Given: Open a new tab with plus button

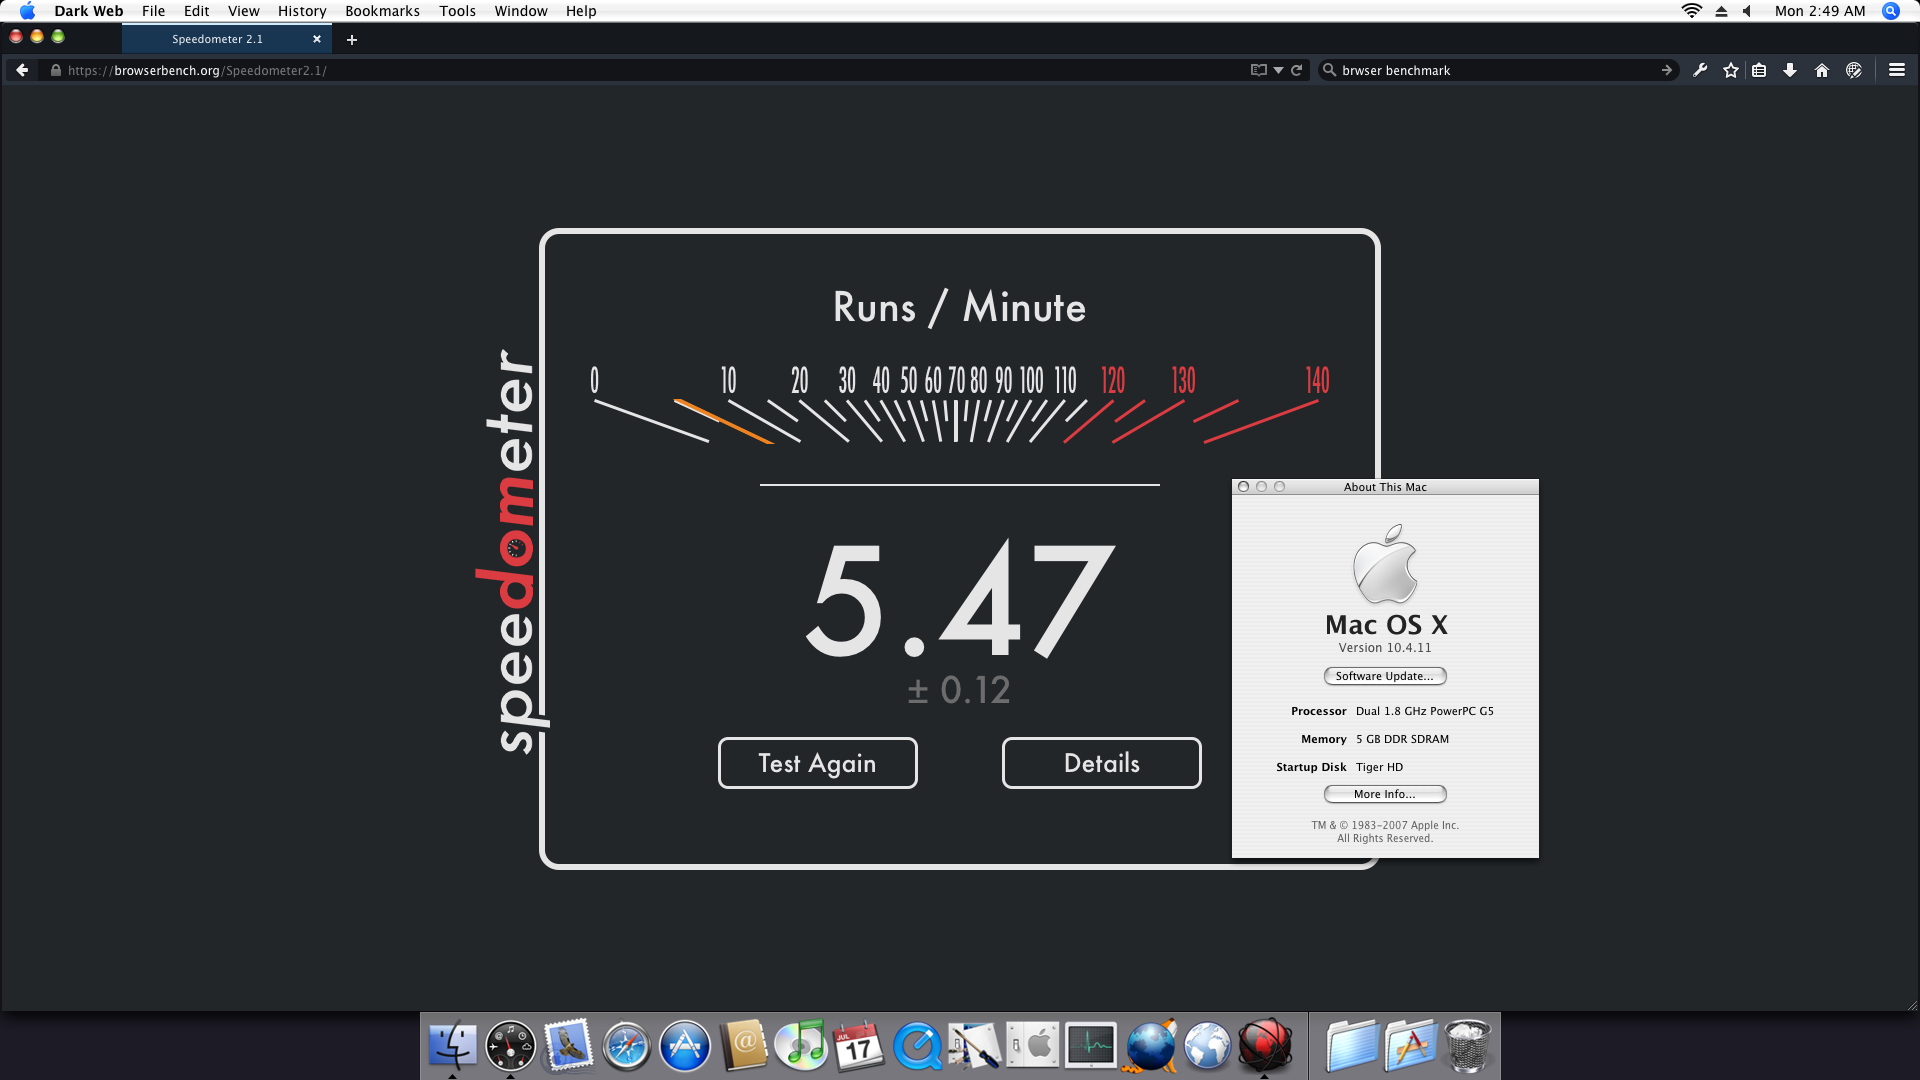Looking at the screenshot, I should [x=352, y=40].
